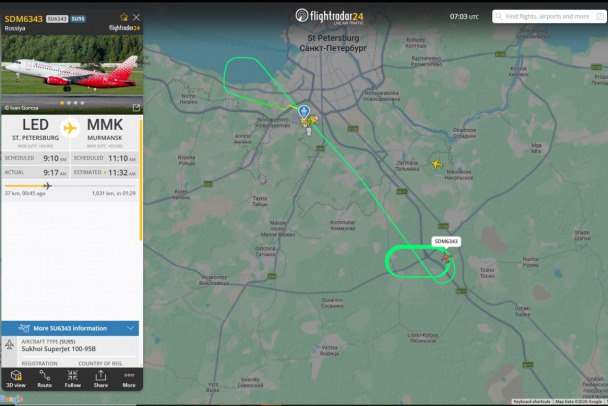
Task: Switch to the second photo carousel dot
Action: click(x=69, y=103)
